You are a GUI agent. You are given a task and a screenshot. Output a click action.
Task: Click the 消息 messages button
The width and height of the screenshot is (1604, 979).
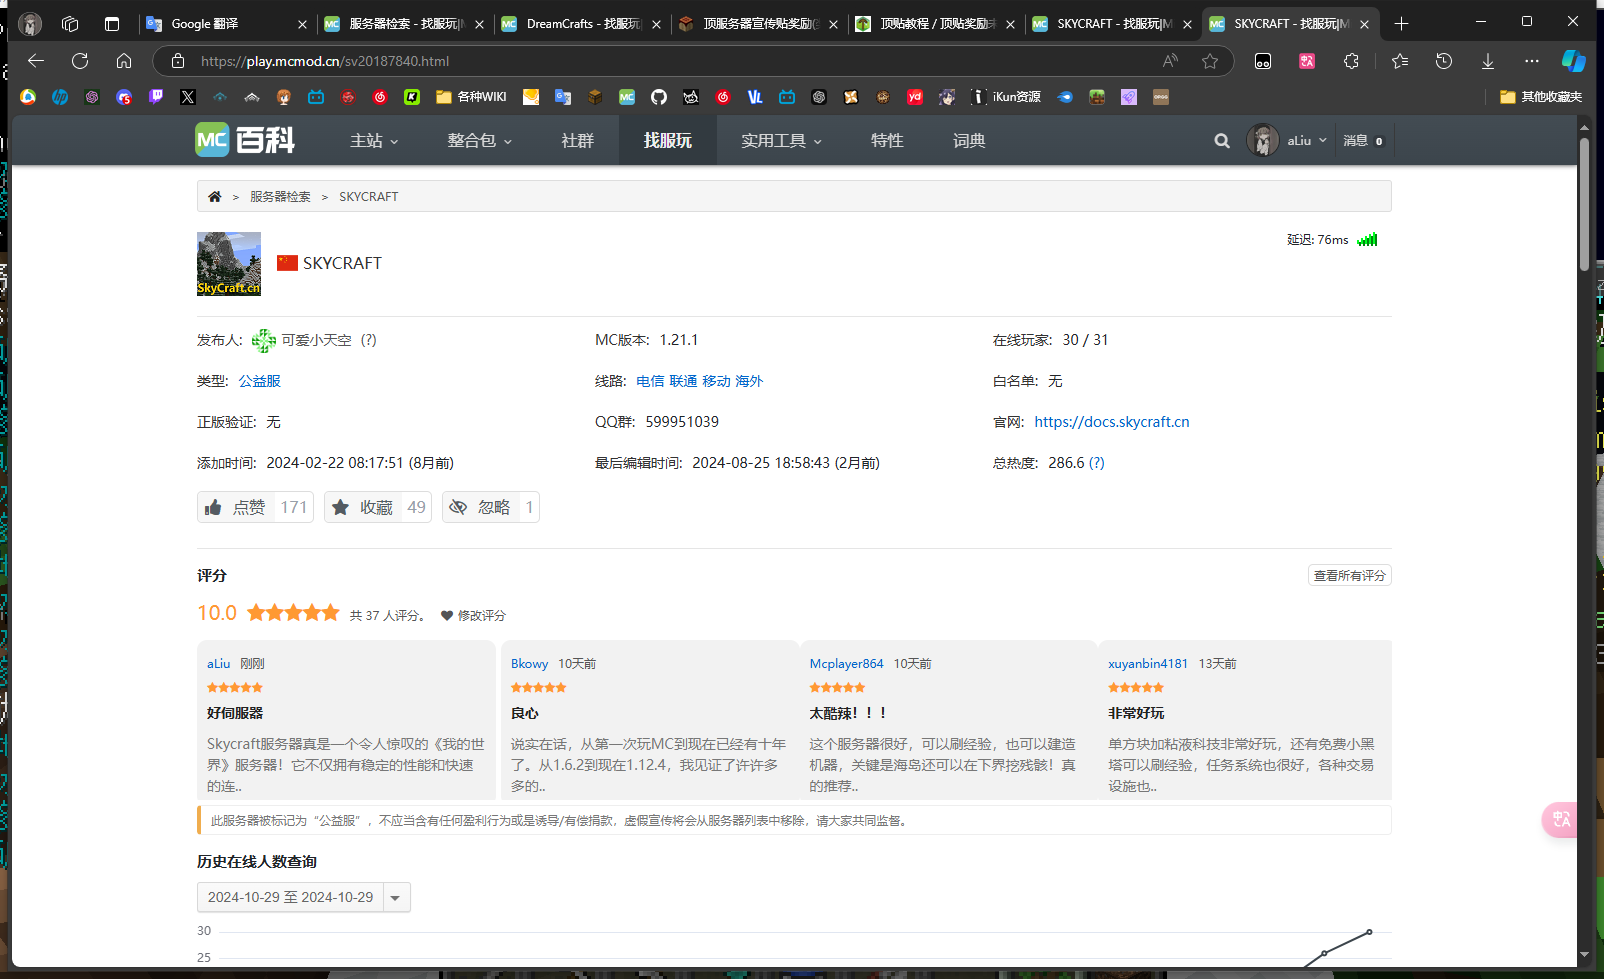(x=1363, y=141)
